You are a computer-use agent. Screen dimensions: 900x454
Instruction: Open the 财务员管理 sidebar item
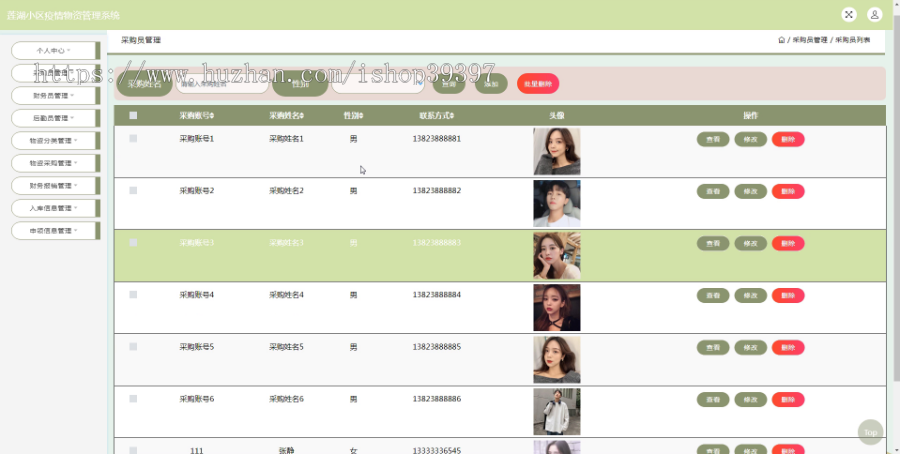tap(53, 95)
